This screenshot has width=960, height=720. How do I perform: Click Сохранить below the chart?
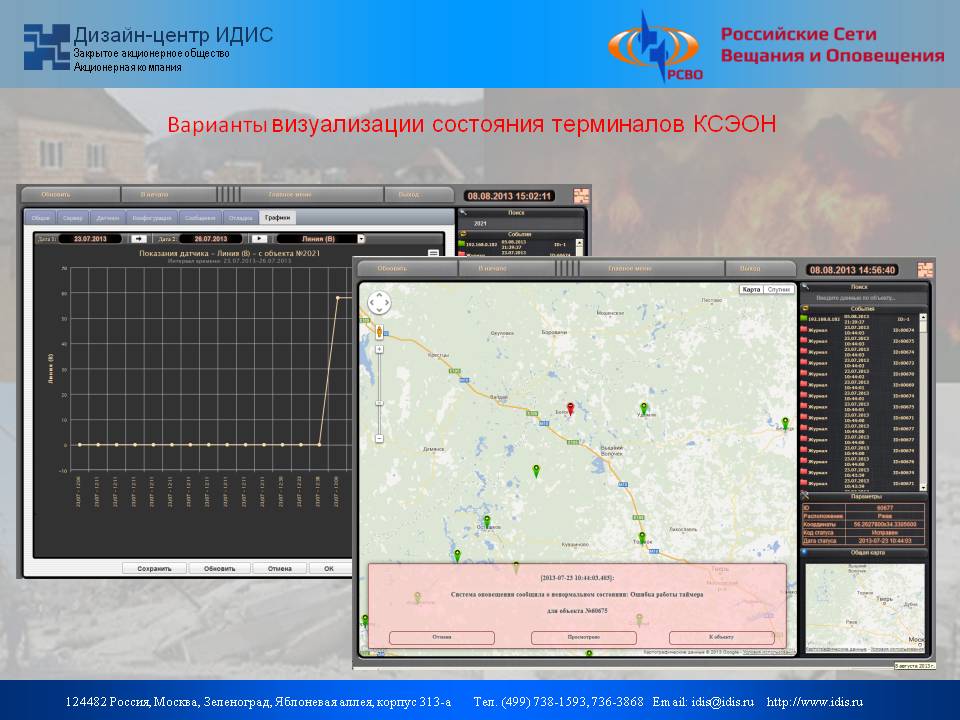click(x=154, y=569)
